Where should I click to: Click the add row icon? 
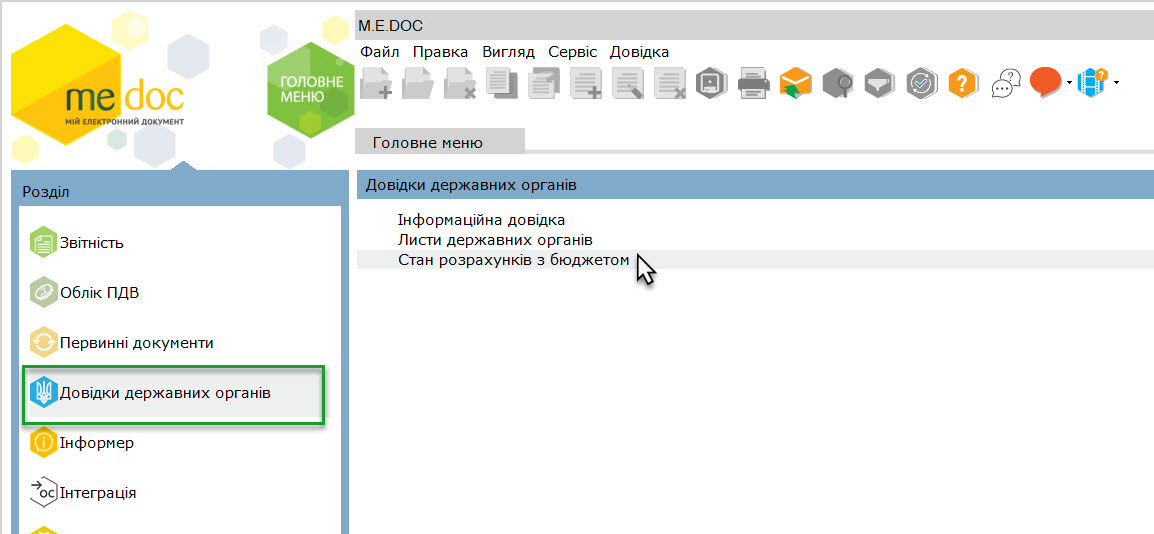click(587, 82)
